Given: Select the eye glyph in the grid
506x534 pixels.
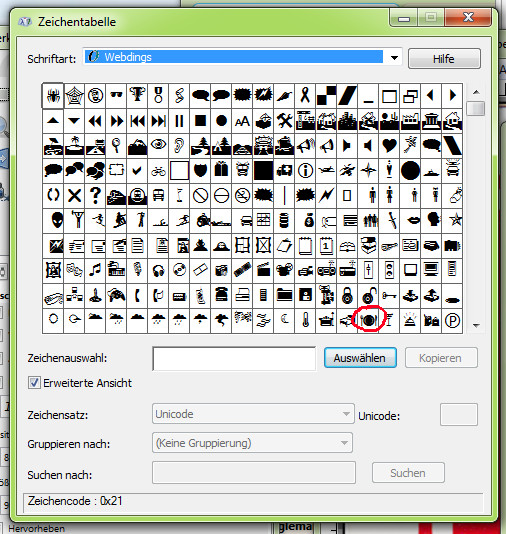Looking at the screenshot, I should coord(158,146).
